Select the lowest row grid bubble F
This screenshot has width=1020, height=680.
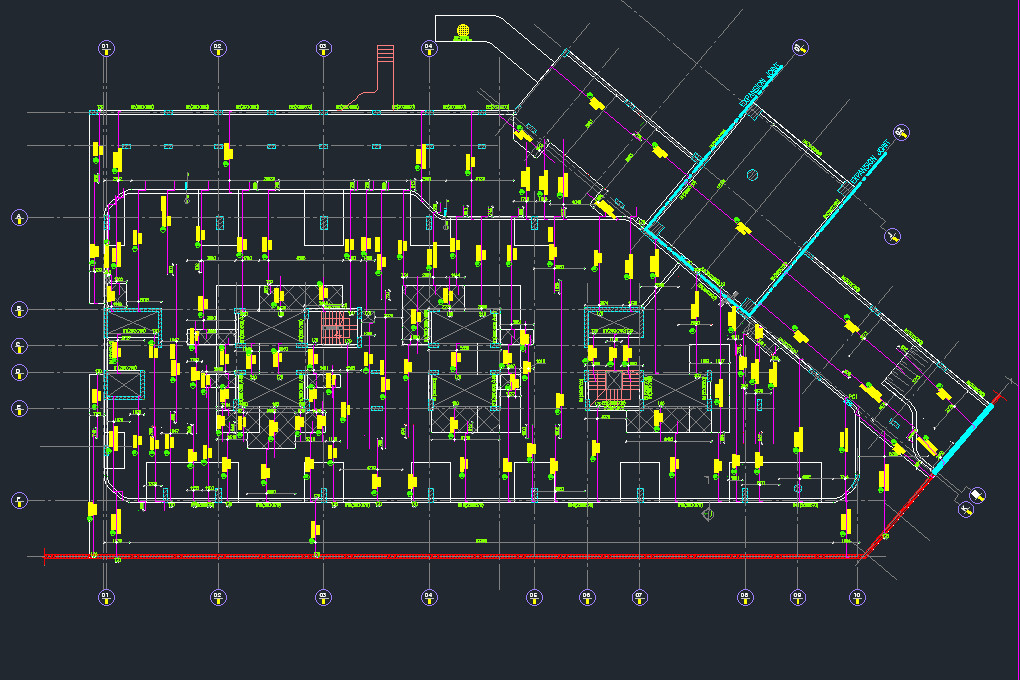(x=20, y=500)
